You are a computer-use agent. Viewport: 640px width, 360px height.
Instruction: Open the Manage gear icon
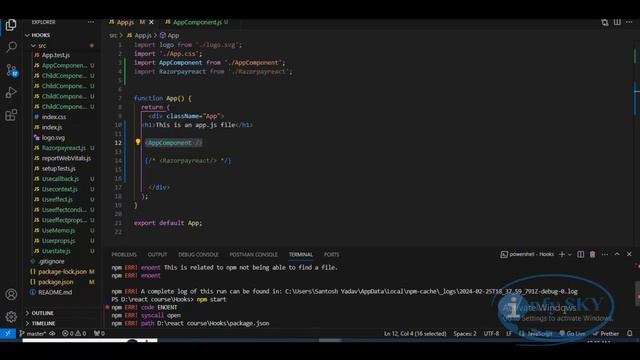click(x=11, y=316)
